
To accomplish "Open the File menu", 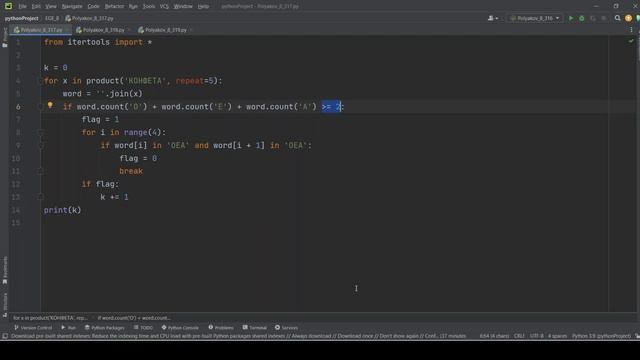I will coord(22,7).
